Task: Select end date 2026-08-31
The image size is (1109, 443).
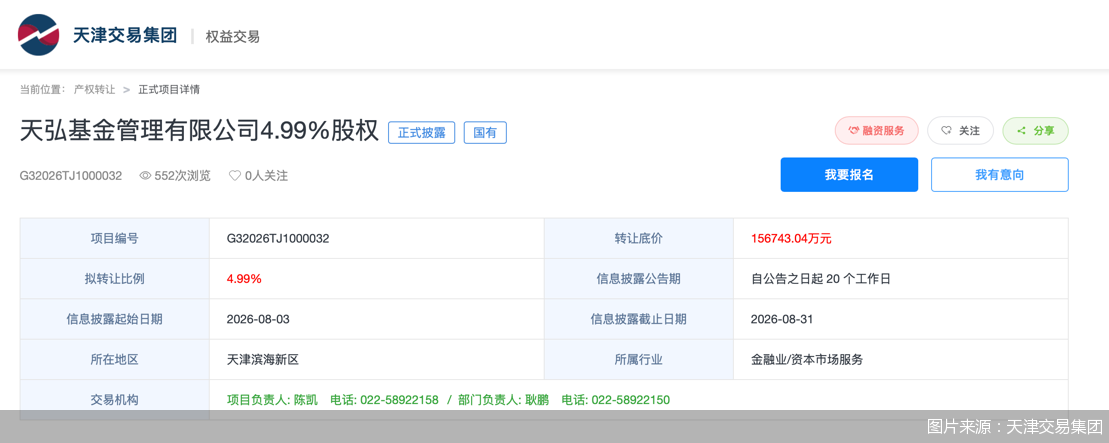Action: coord(782,319)
